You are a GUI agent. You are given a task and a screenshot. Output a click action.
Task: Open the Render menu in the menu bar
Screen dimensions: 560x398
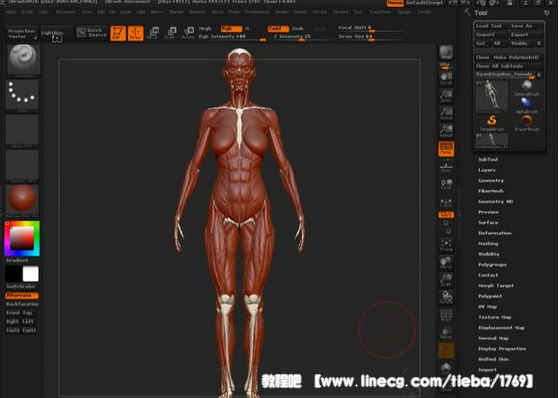282,12
